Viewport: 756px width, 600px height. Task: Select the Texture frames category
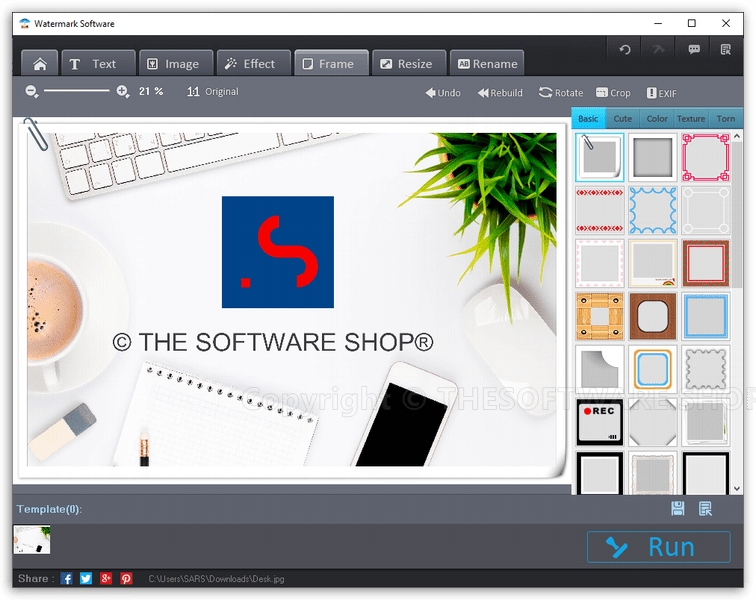click(691, 119)
